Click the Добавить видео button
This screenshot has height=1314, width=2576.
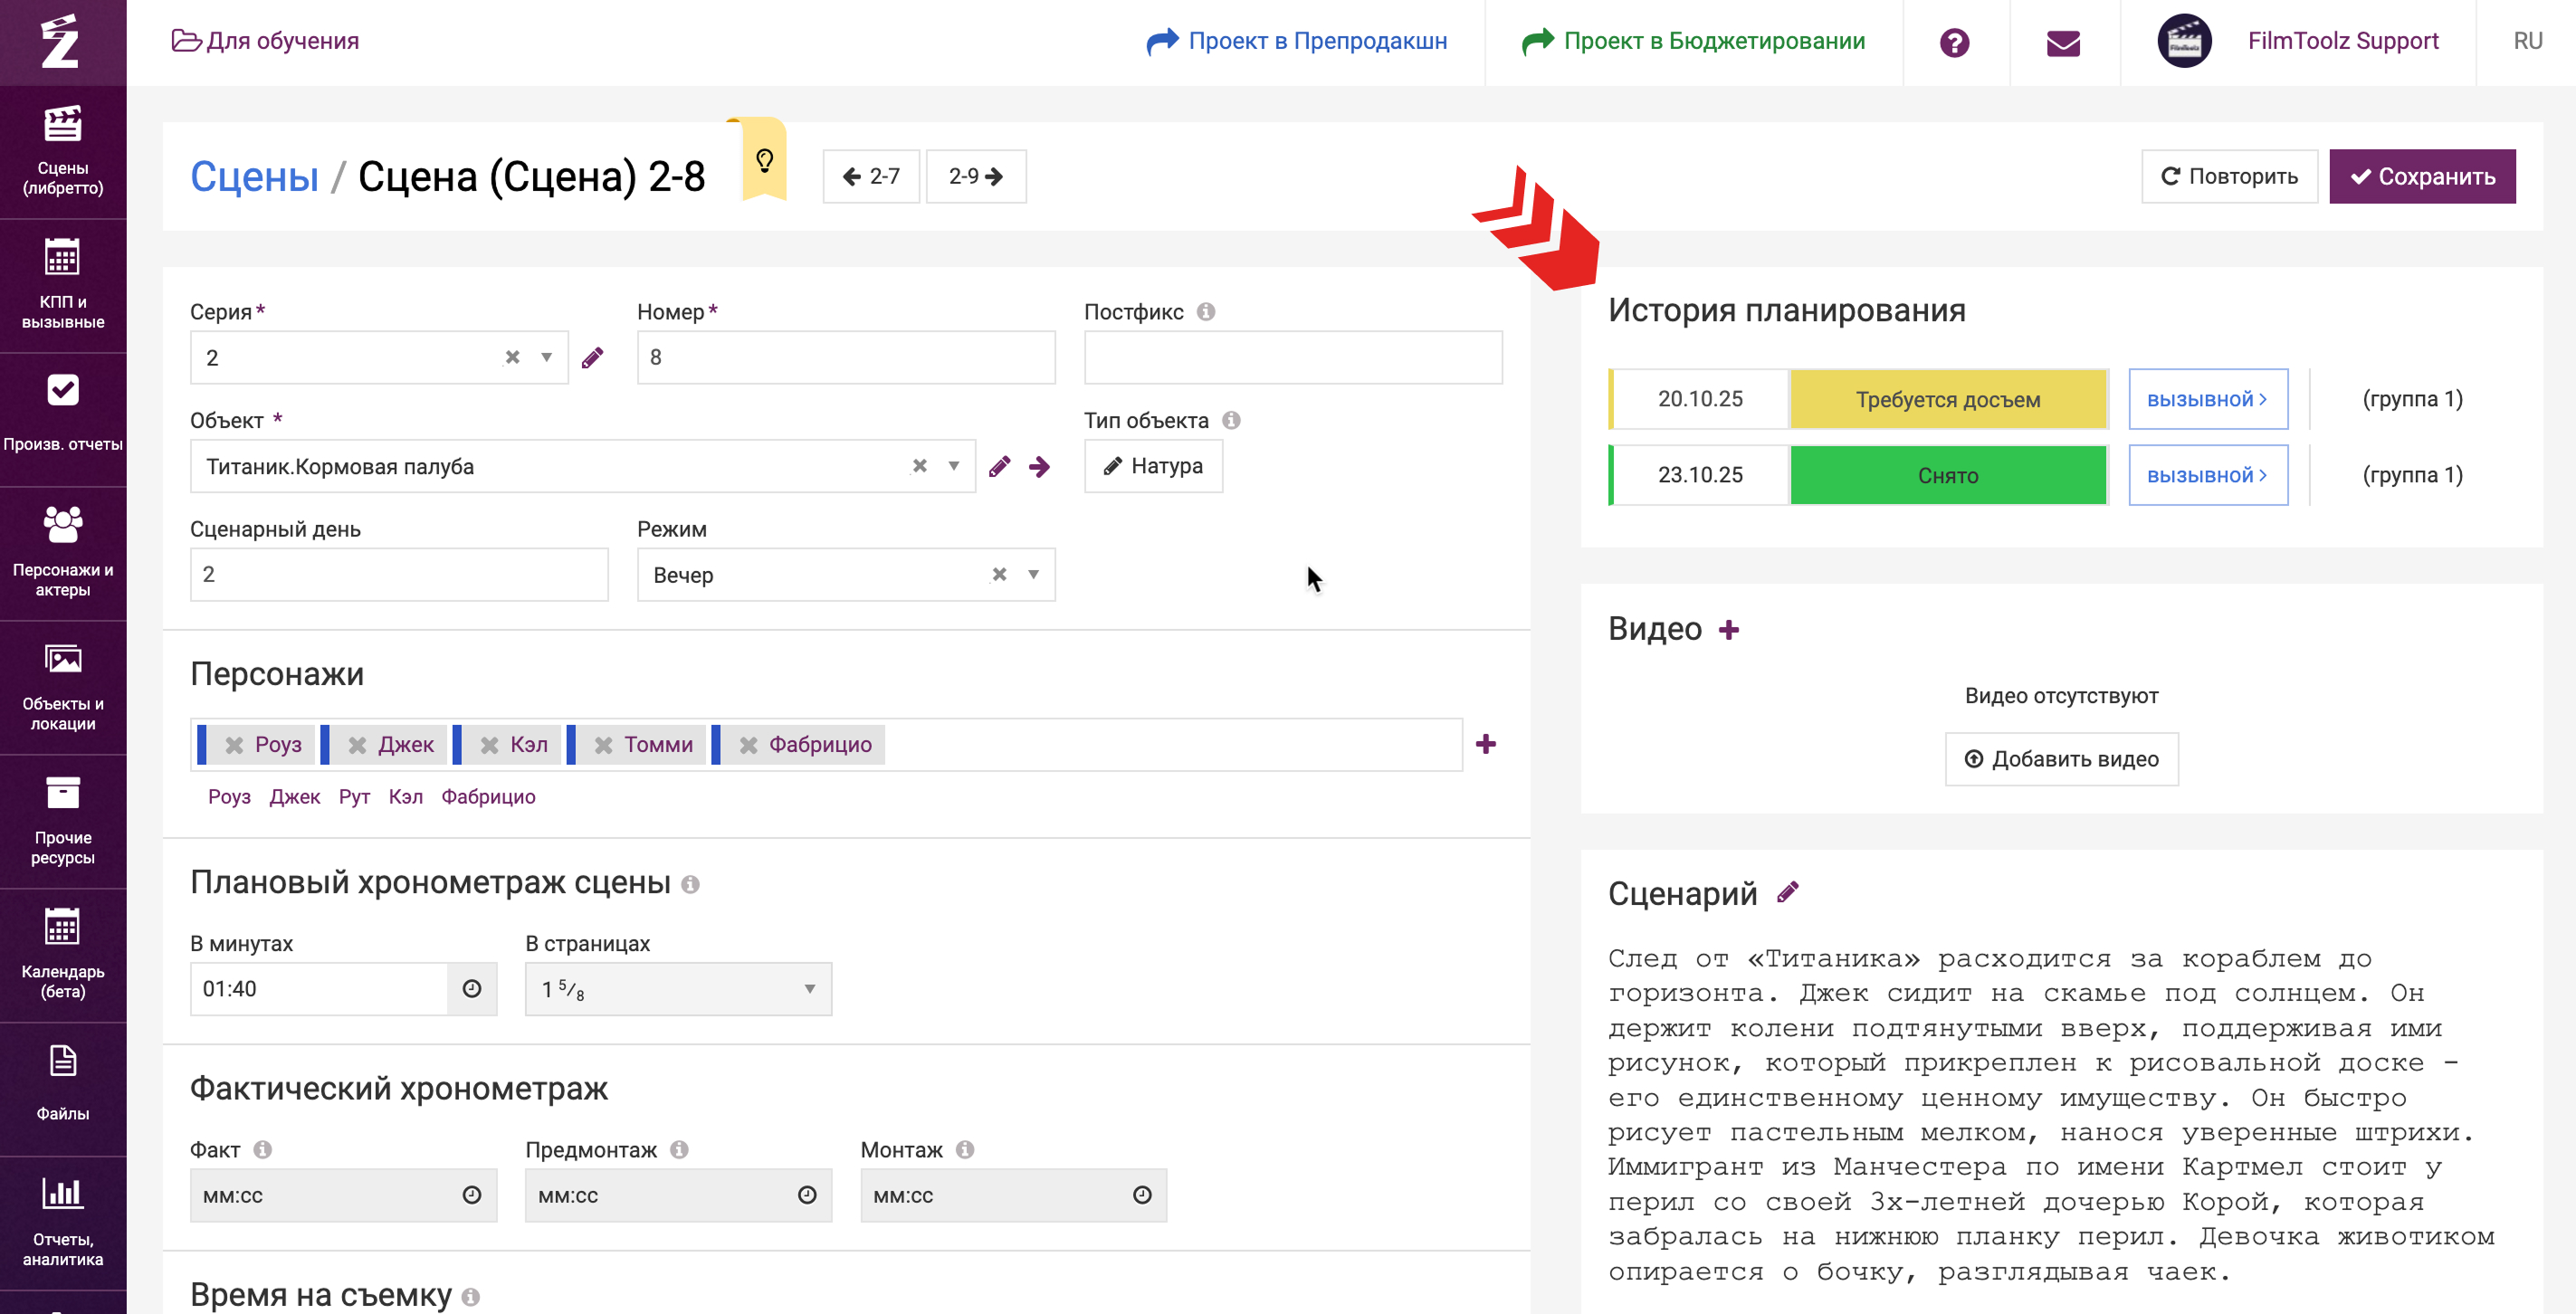[x=2060, y=759]
